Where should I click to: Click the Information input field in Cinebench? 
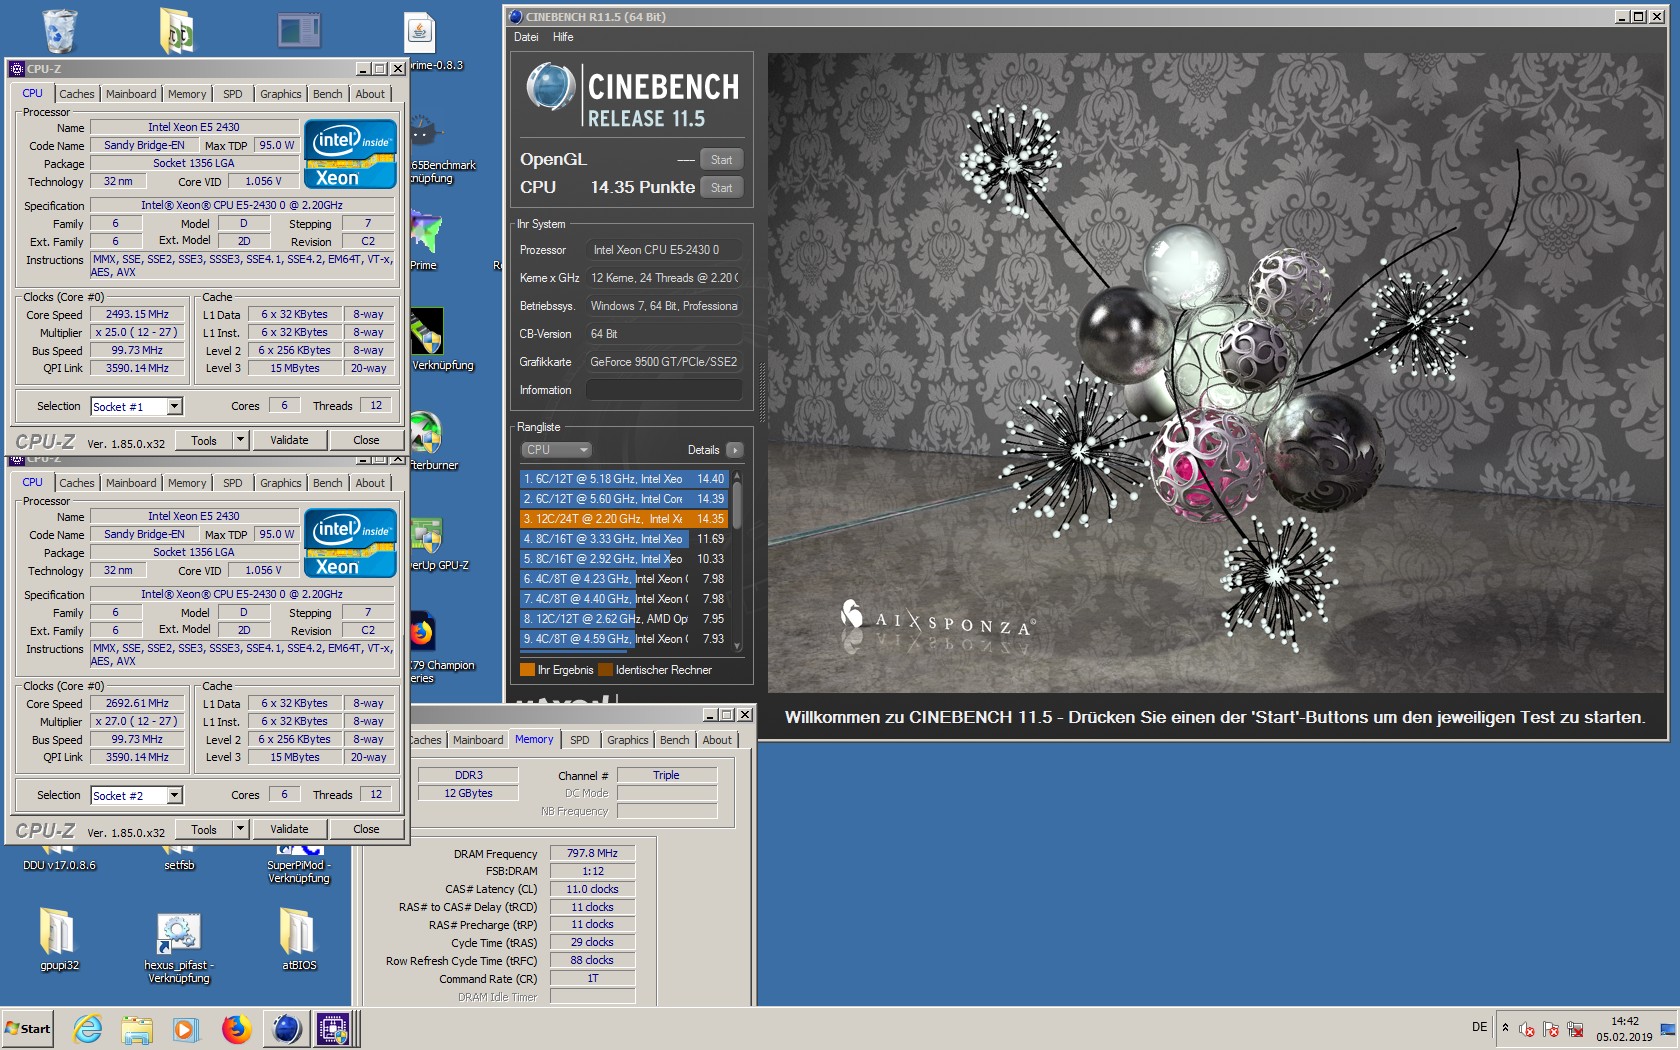664,390
